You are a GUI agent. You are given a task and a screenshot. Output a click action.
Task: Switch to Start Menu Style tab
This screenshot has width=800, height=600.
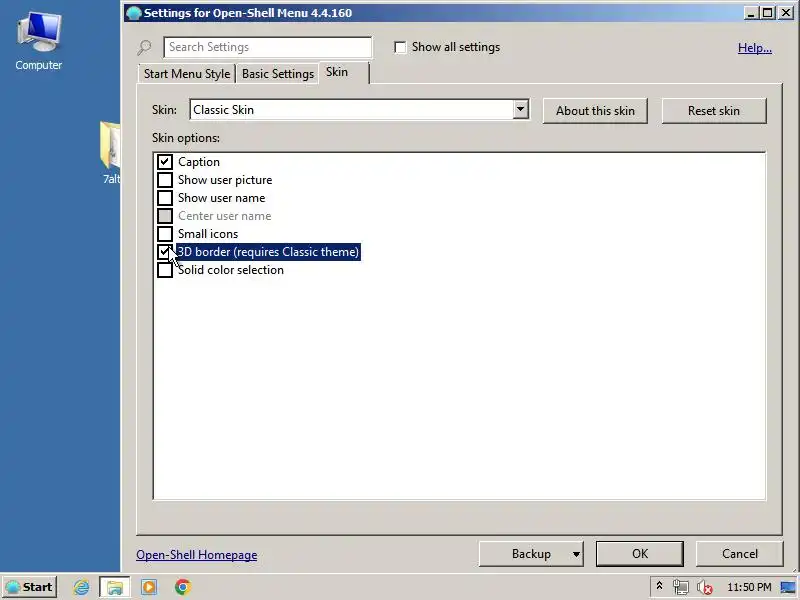point(187,74)
